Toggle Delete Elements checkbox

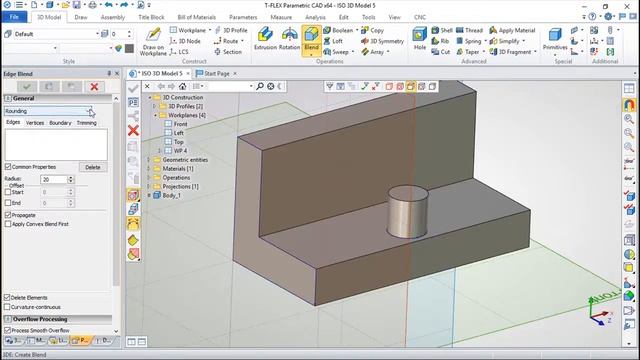[x=7, y=297]
